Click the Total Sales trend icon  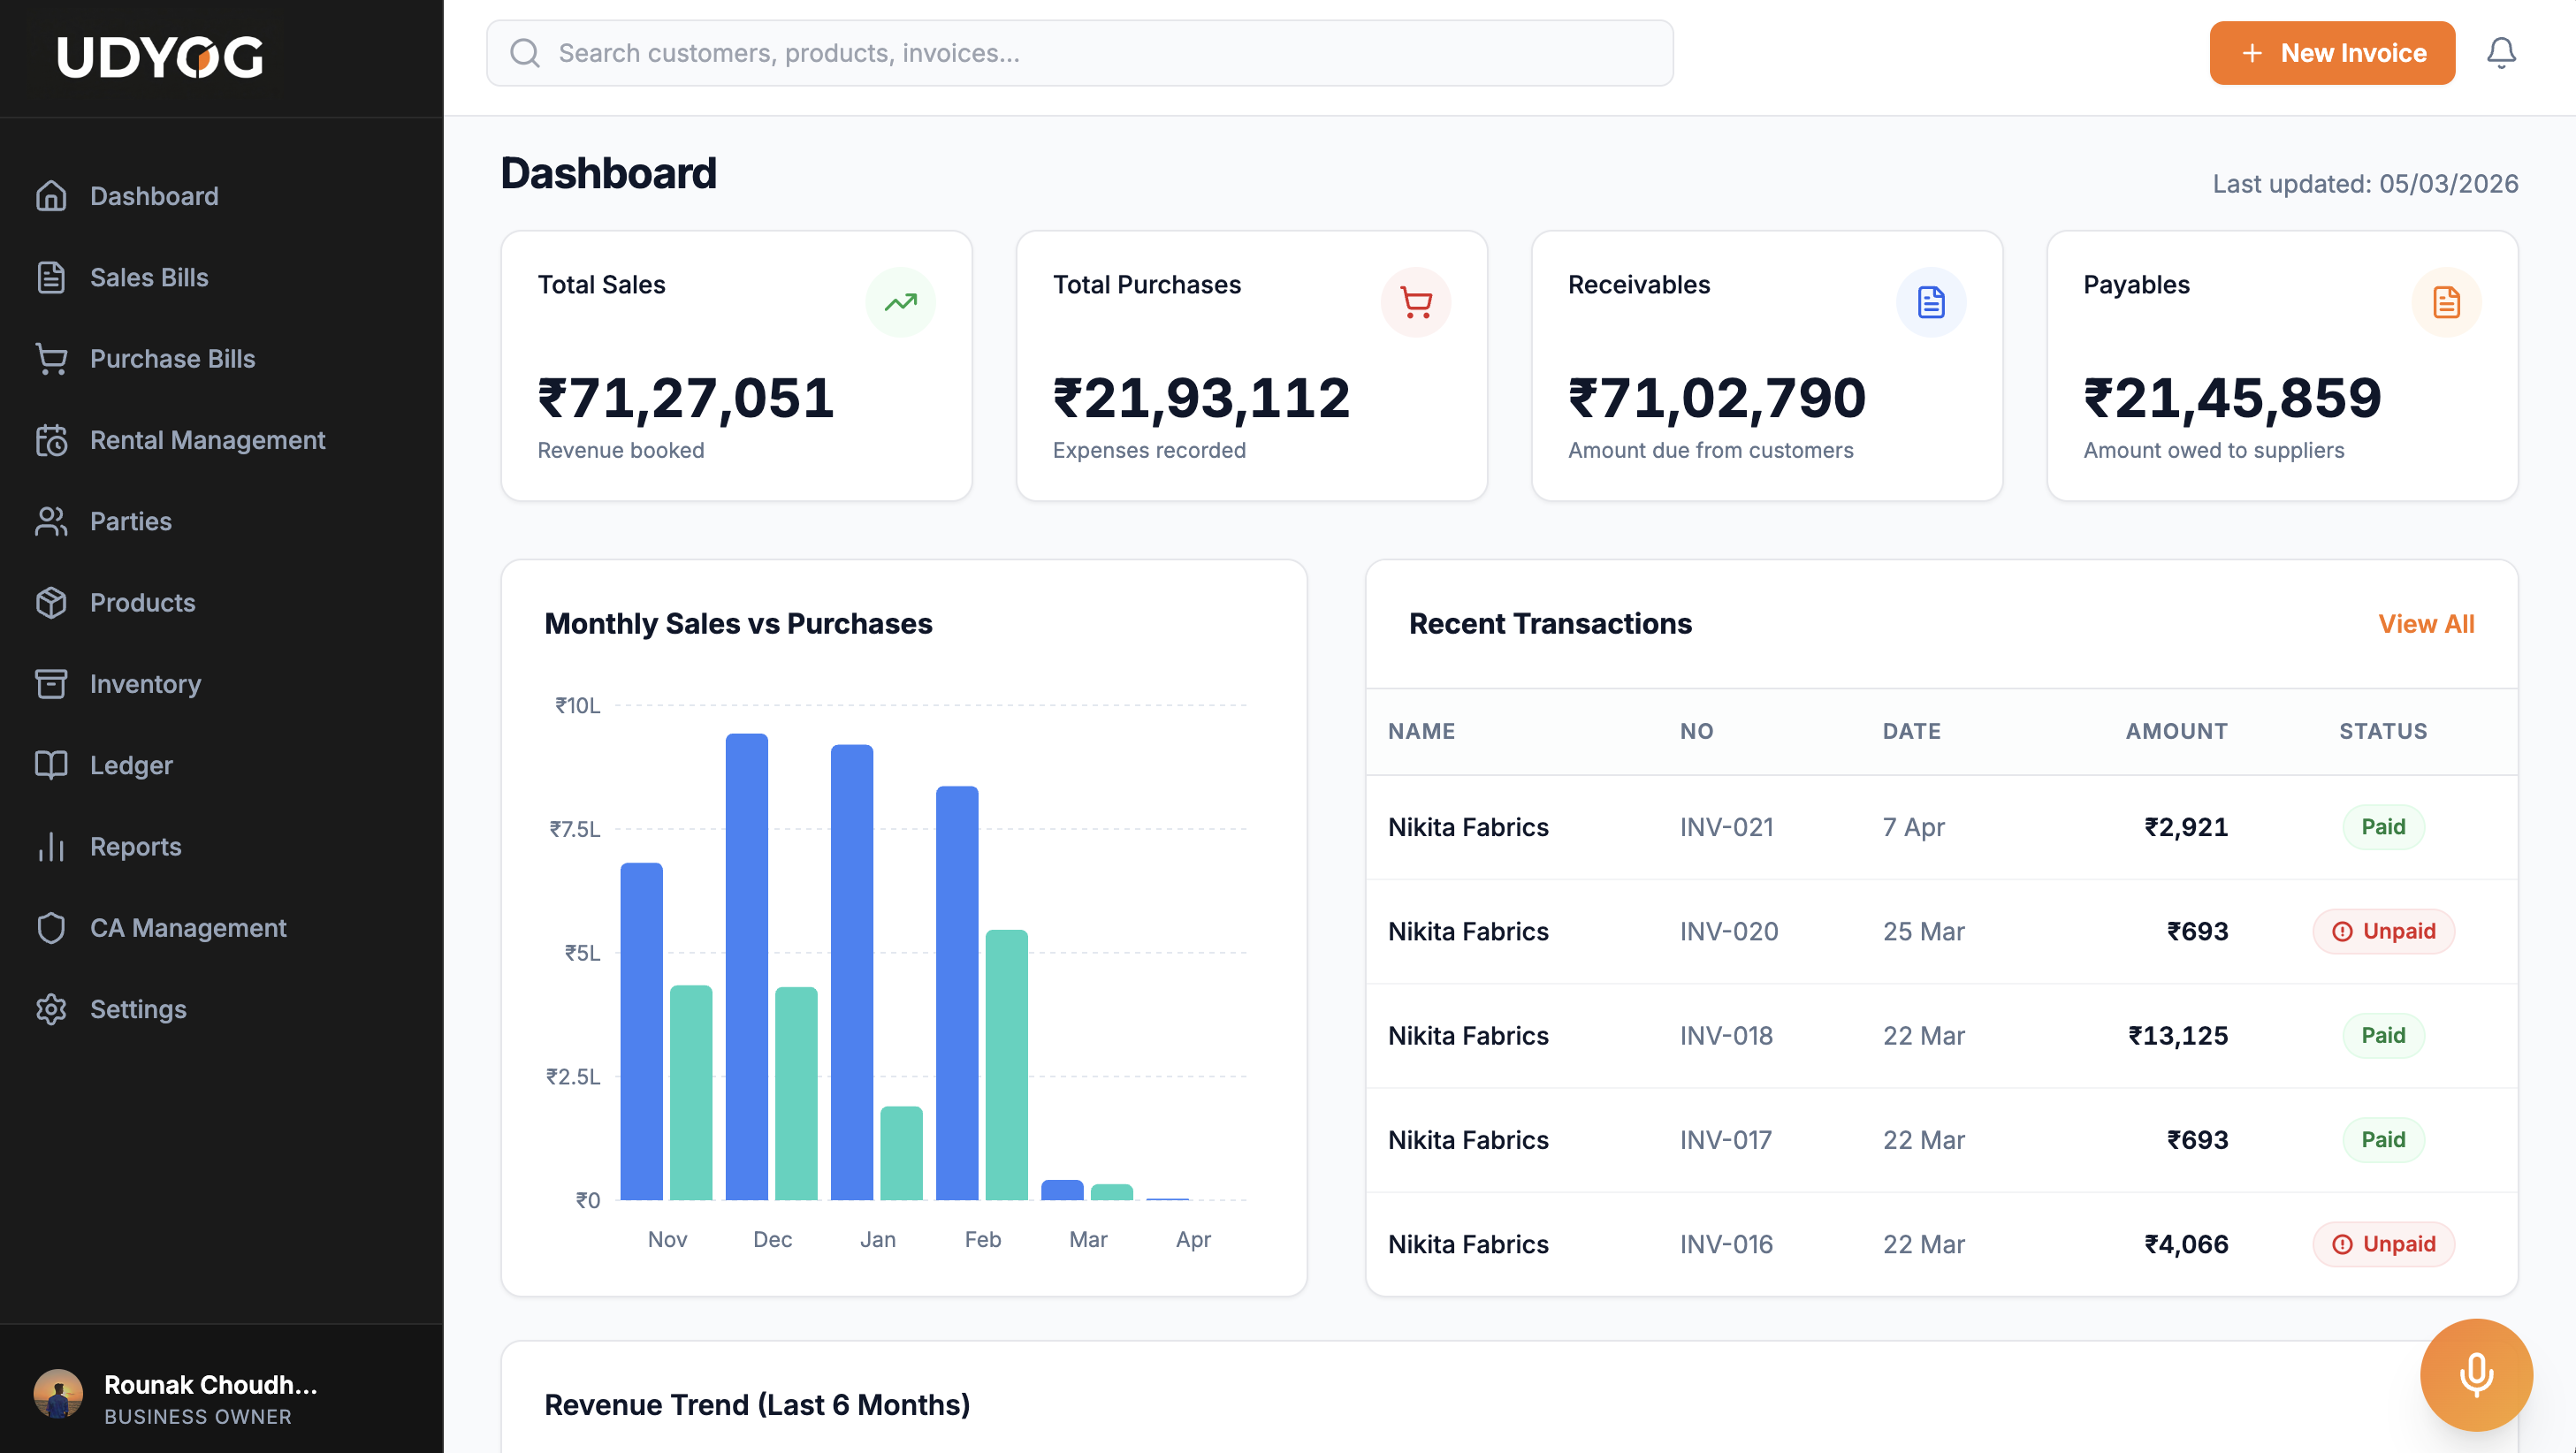[900, 301]
